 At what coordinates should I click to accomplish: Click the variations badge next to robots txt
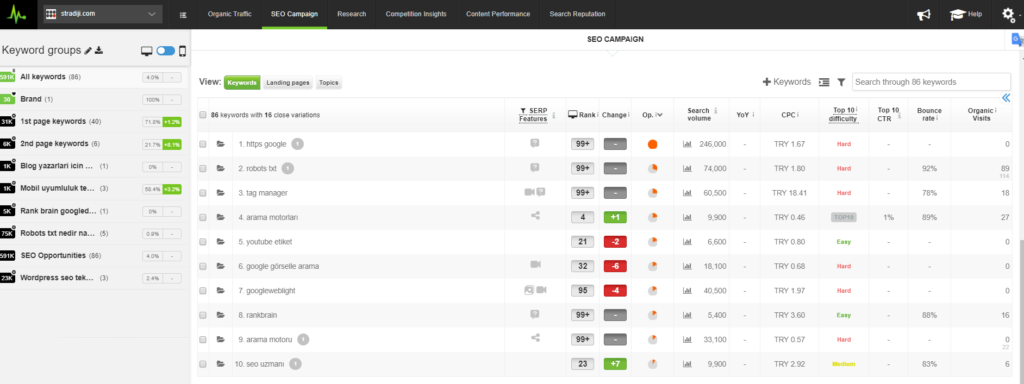point(287,168)
